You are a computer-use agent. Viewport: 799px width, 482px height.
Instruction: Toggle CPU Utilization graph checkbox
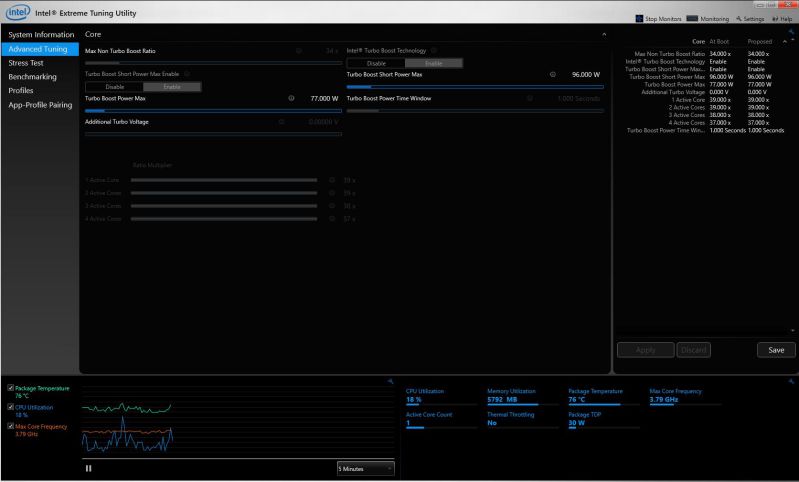[11, 407]
